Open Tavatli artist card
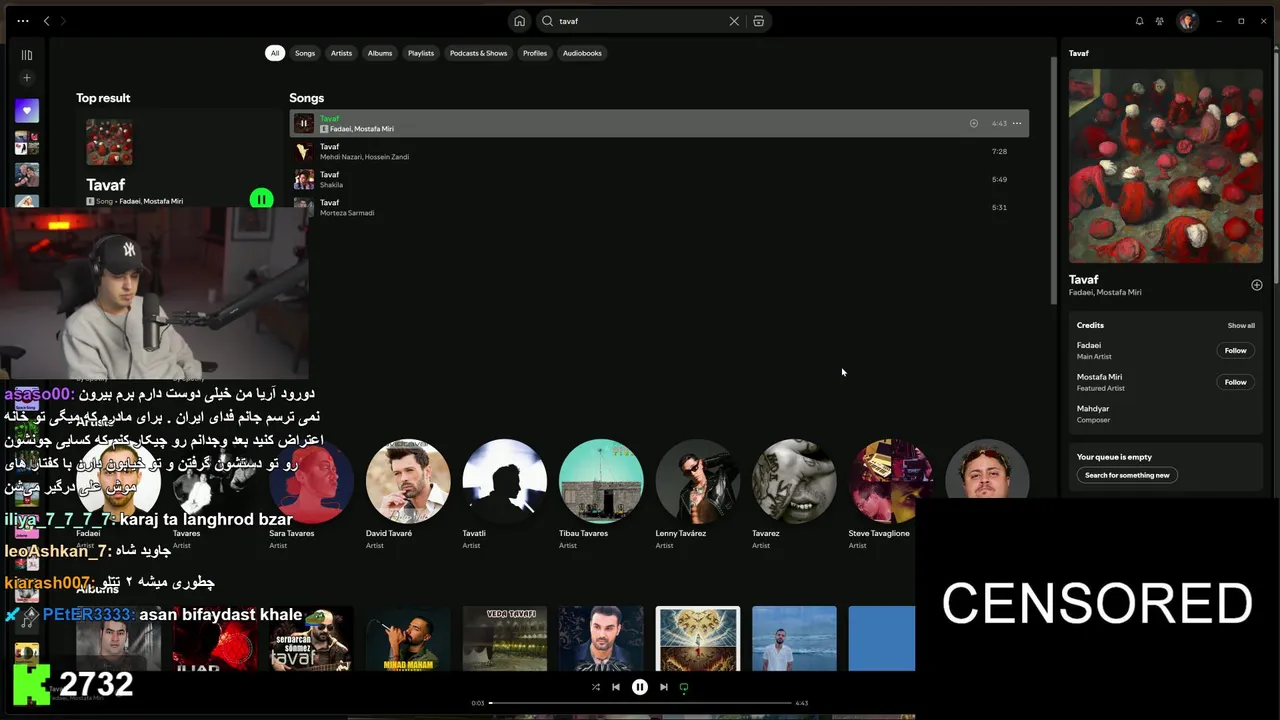This screenshot has width=1280, height=720. point(504,492)
